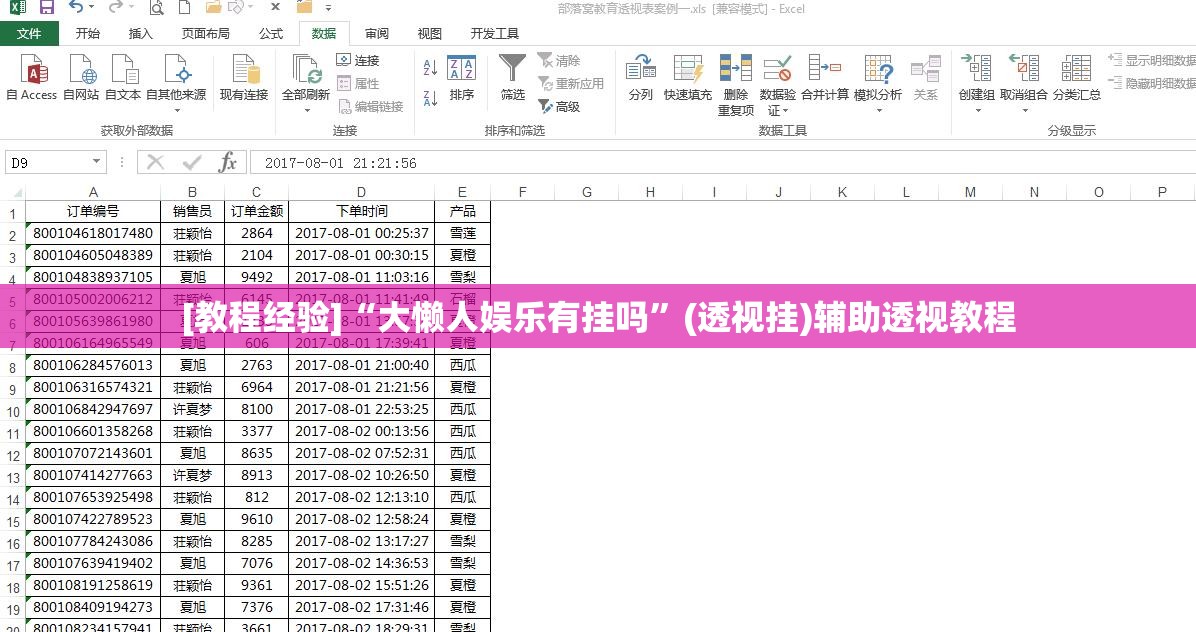Click cell with amount 2864
1196x632 pixels.
pyautogui.click(x=256, y=233)
